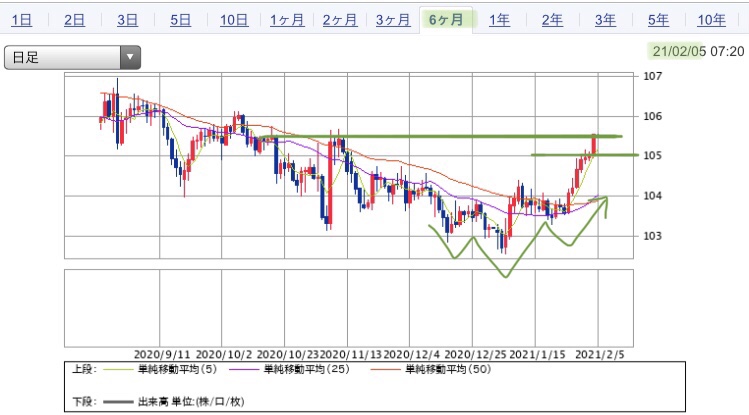
Task: Show the 3ヶ月 chart range
Action: (393, 20)
